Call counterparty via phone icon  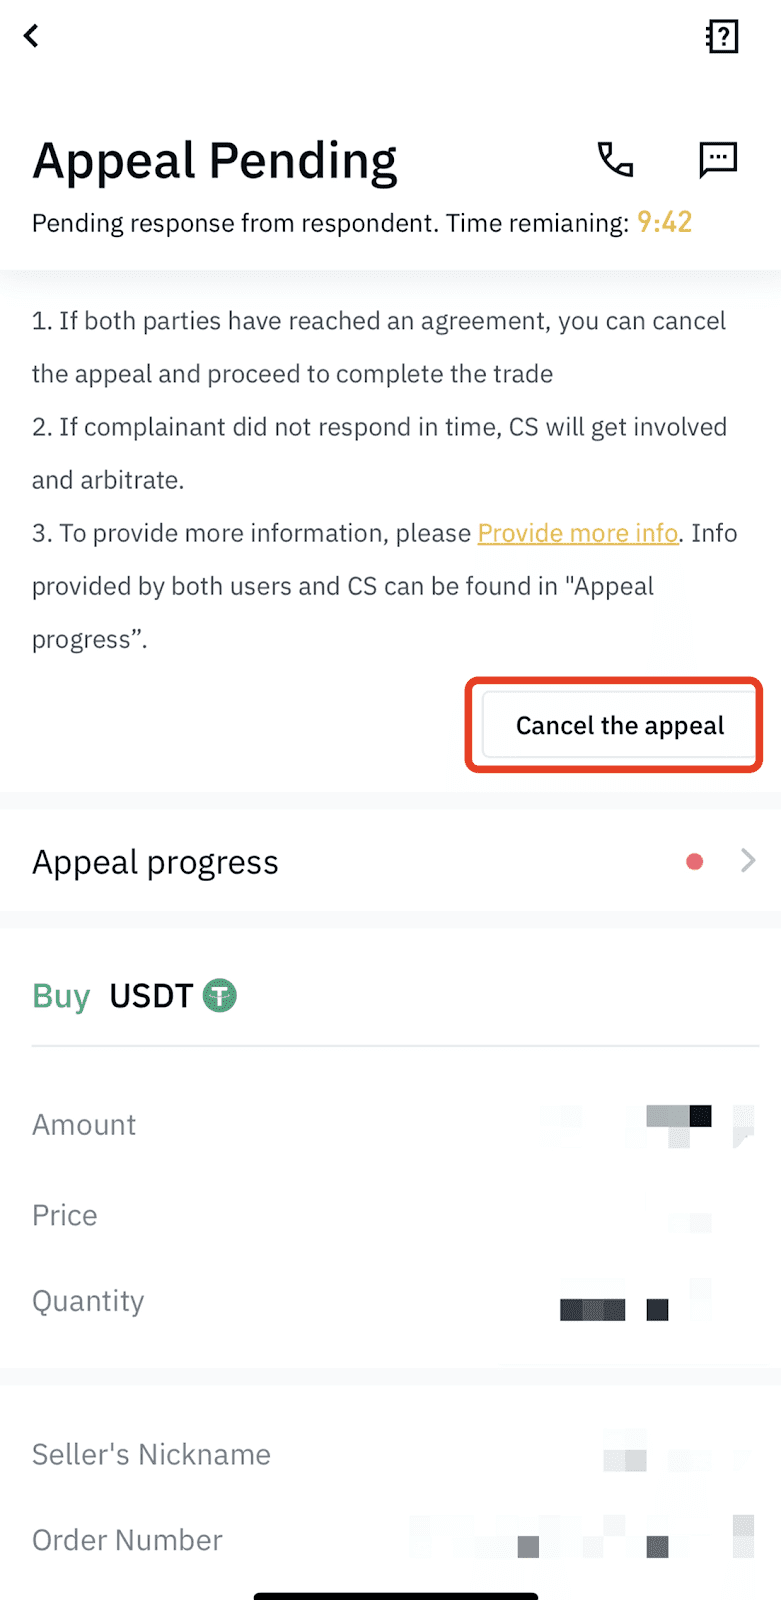tap(615, 159)
